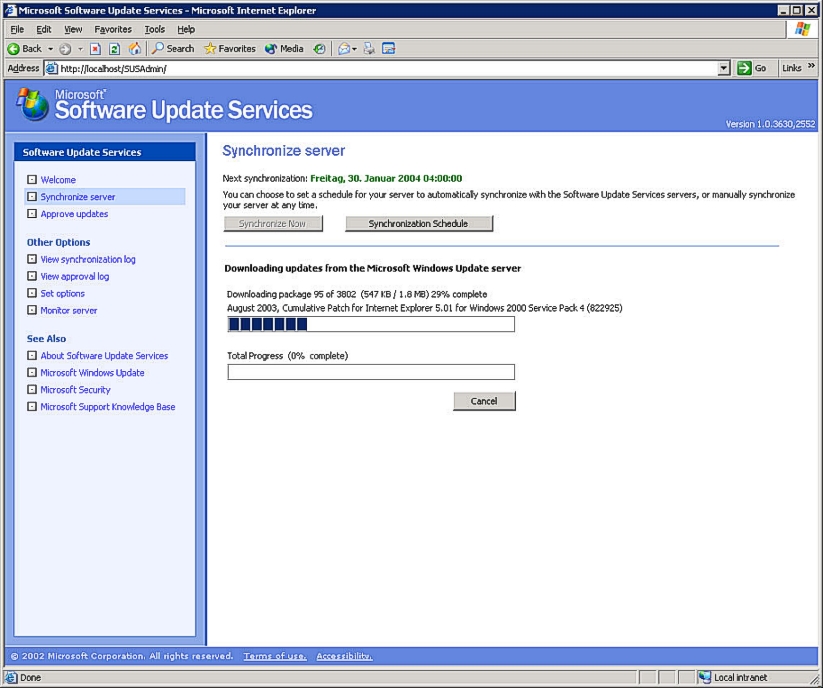The image size is (823, 688).
Task: Open the Terms of use link
Action: click(275, 656)
